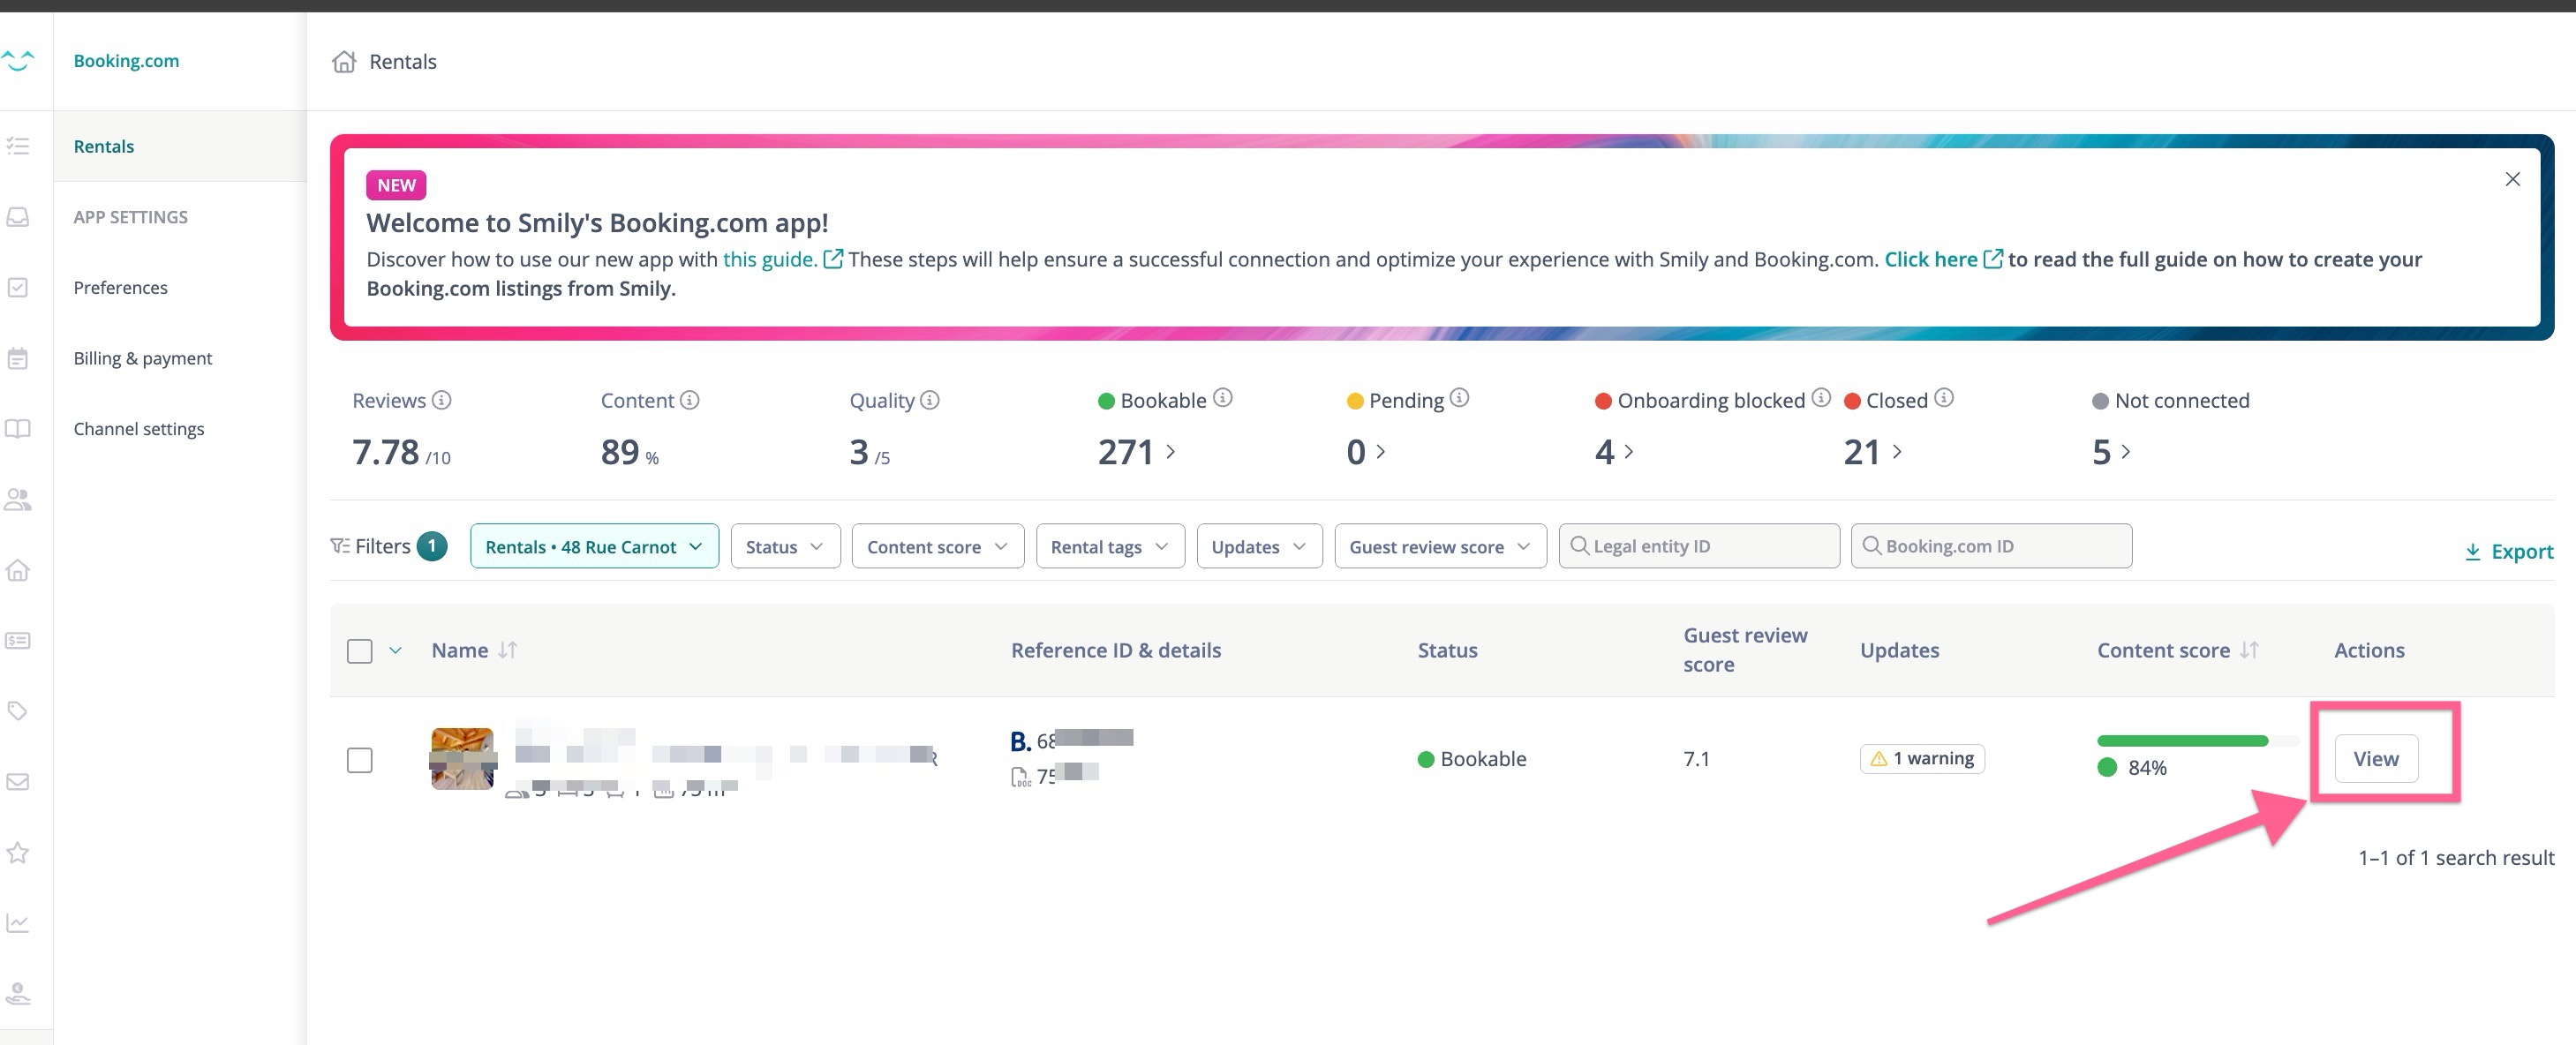The image size is (2576, 1045).
Task: Click the home icon in the Rentals breadcrumb
Action: coord(344,62)
